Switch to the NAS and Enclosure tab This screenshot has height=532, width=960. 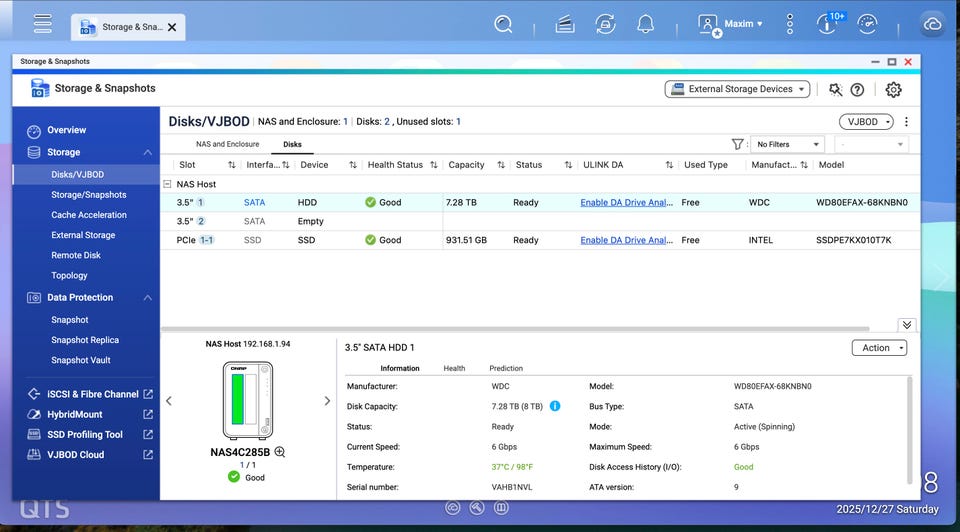227,144
